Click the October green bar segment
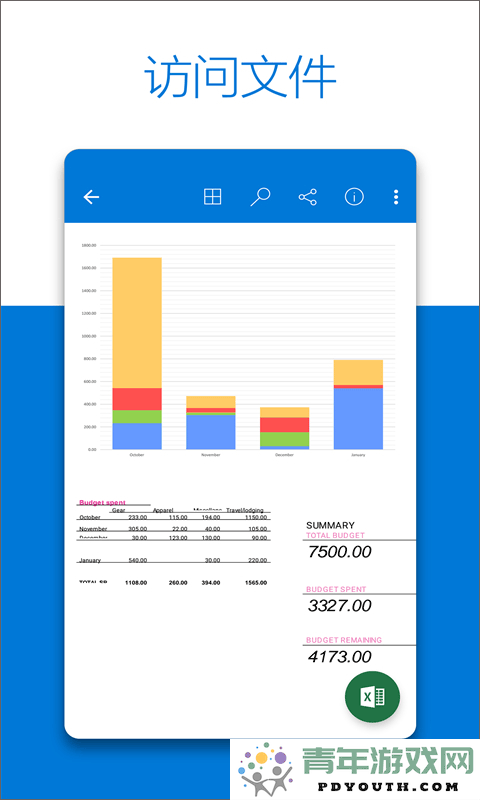The image size is (480, 800). tap(137, 416)
